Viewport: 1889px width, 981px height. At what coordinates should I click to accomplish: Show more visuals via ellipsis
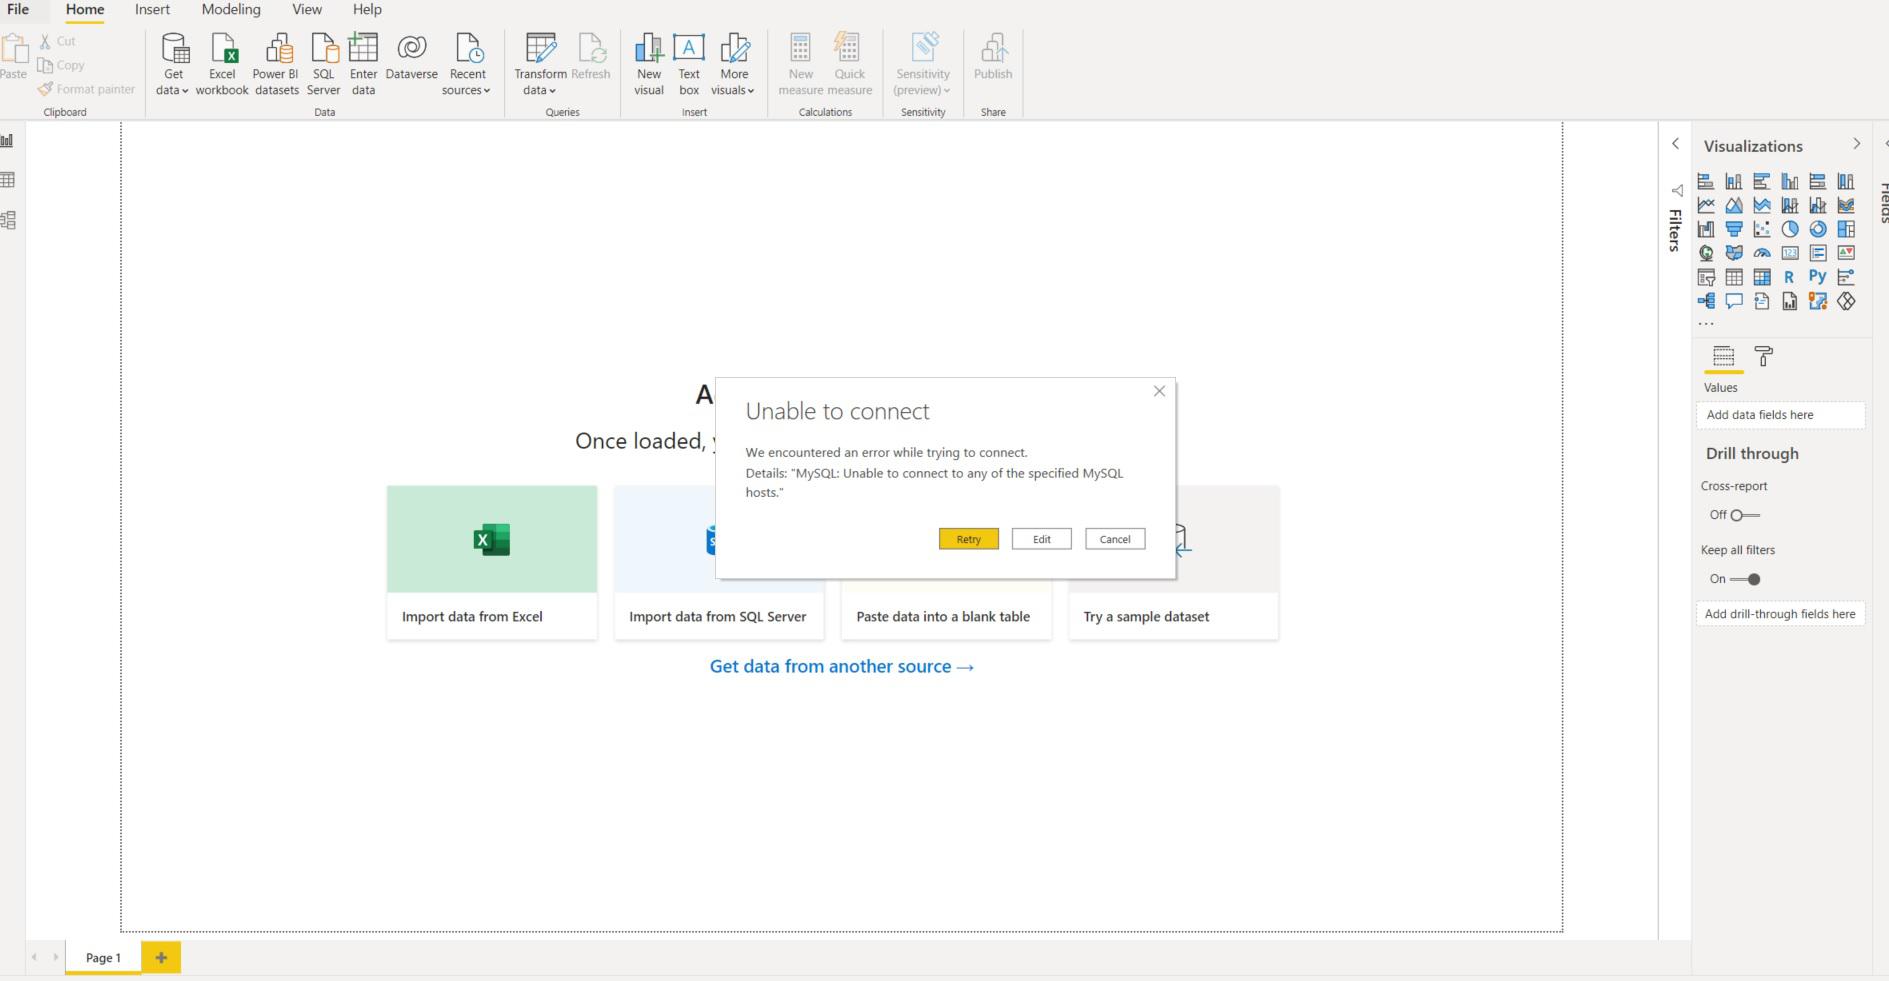(1706, 324)
